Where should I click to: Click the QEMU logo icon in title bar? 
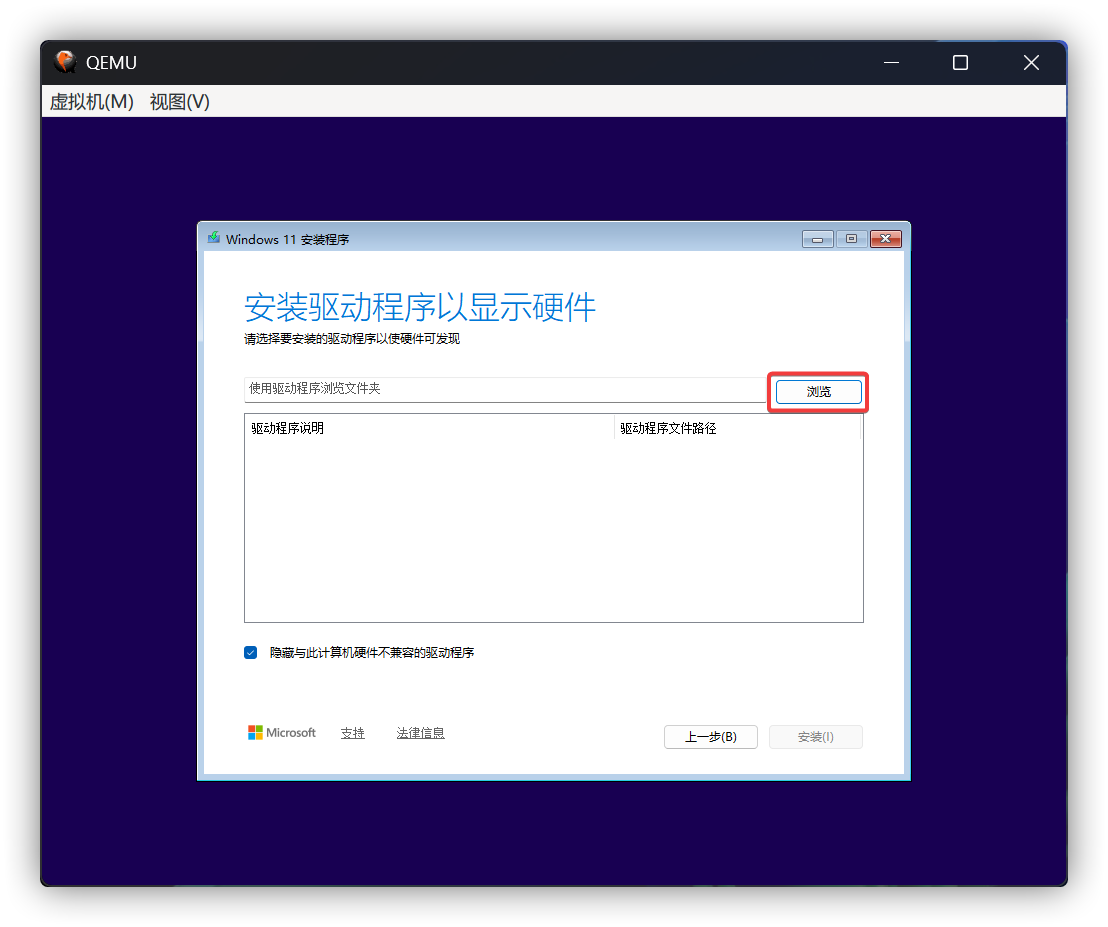click(65, 62)
